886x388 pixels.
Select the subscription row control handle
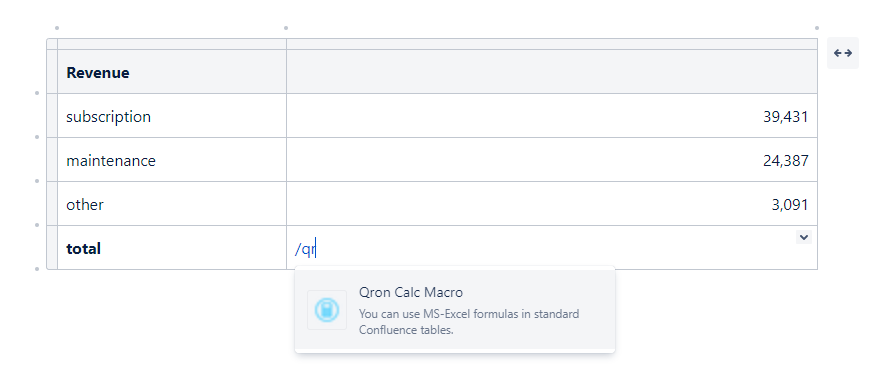coord(52,116)
